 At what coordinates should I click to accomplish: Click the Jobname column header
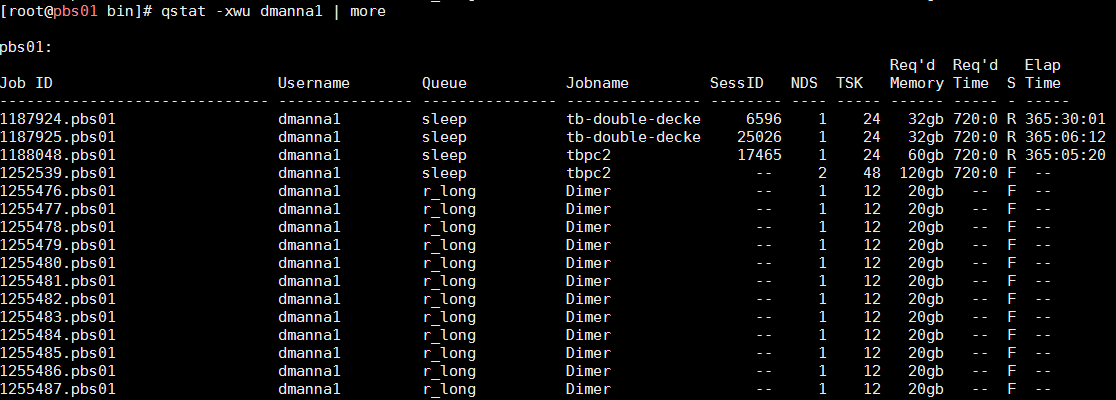[596, 83]
